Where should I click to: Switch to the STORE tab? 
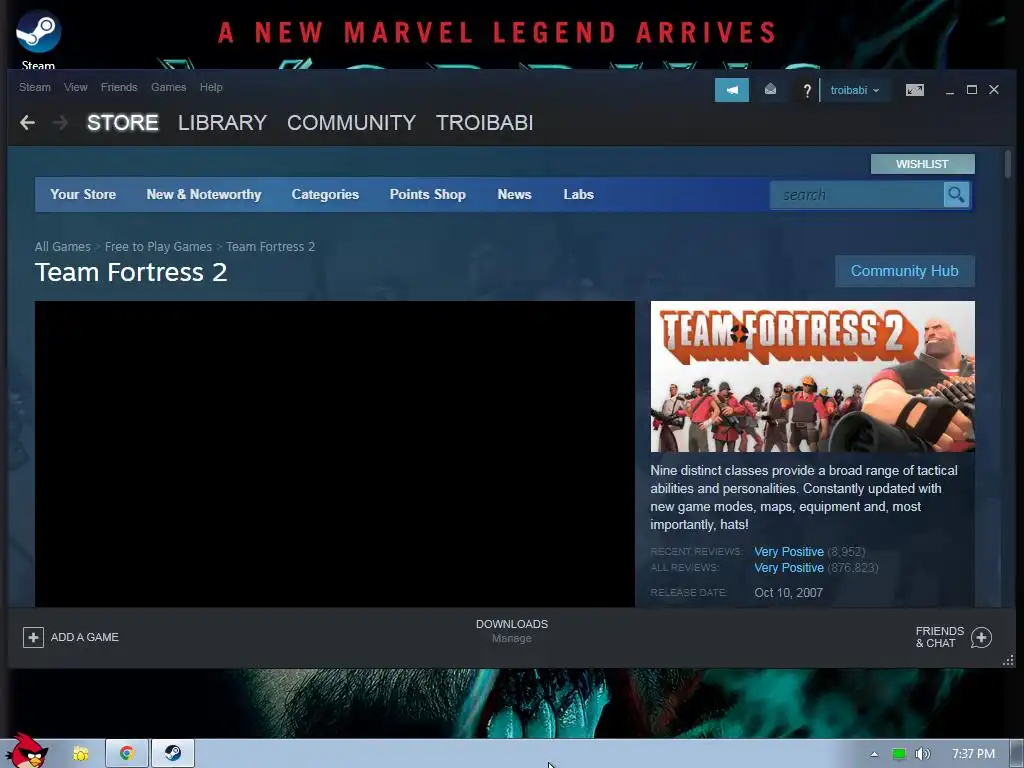123,123
